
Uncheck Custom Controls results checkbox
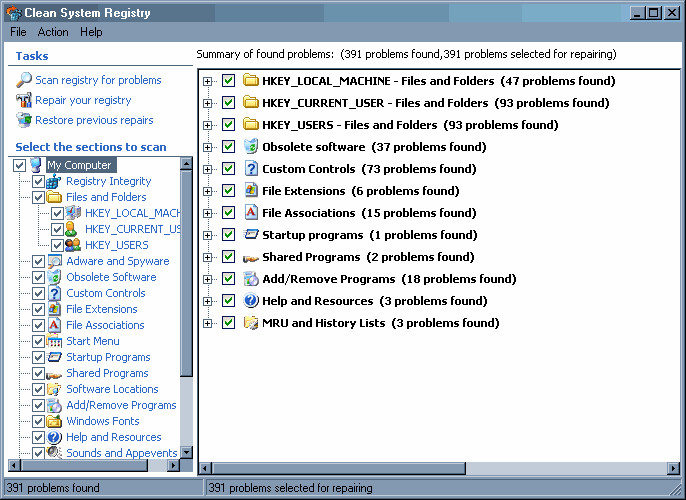coord(228,168)
